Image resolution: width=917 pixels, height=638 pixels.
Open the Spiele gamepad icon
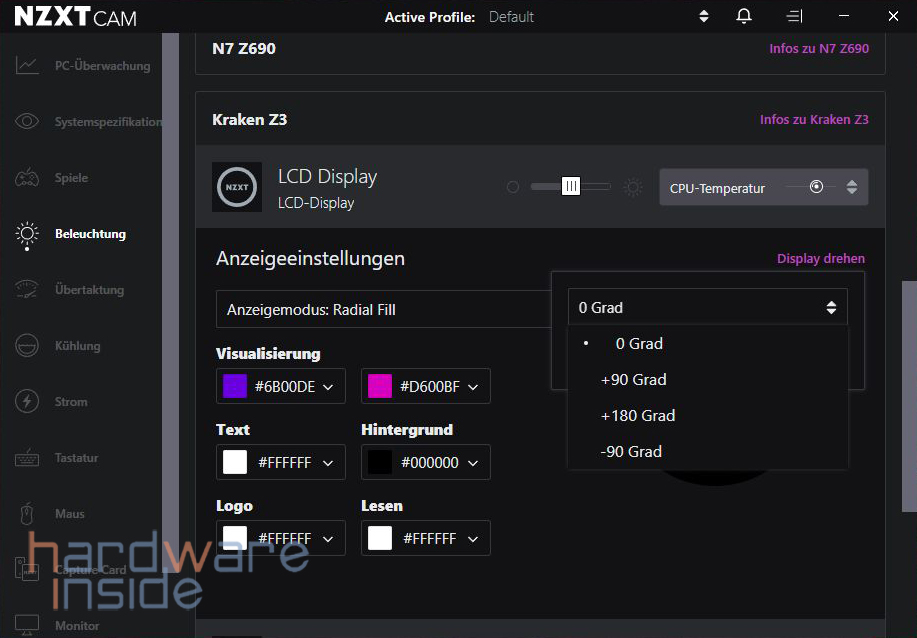pos(27,177)
